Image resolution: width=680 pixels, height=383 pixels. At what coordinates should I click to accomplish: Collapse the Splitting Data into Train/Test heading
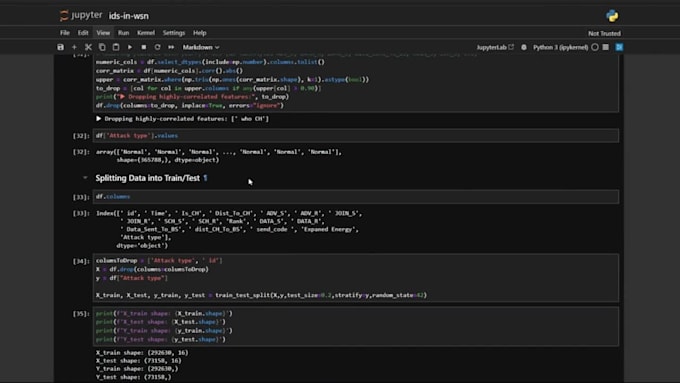[85, 177]
